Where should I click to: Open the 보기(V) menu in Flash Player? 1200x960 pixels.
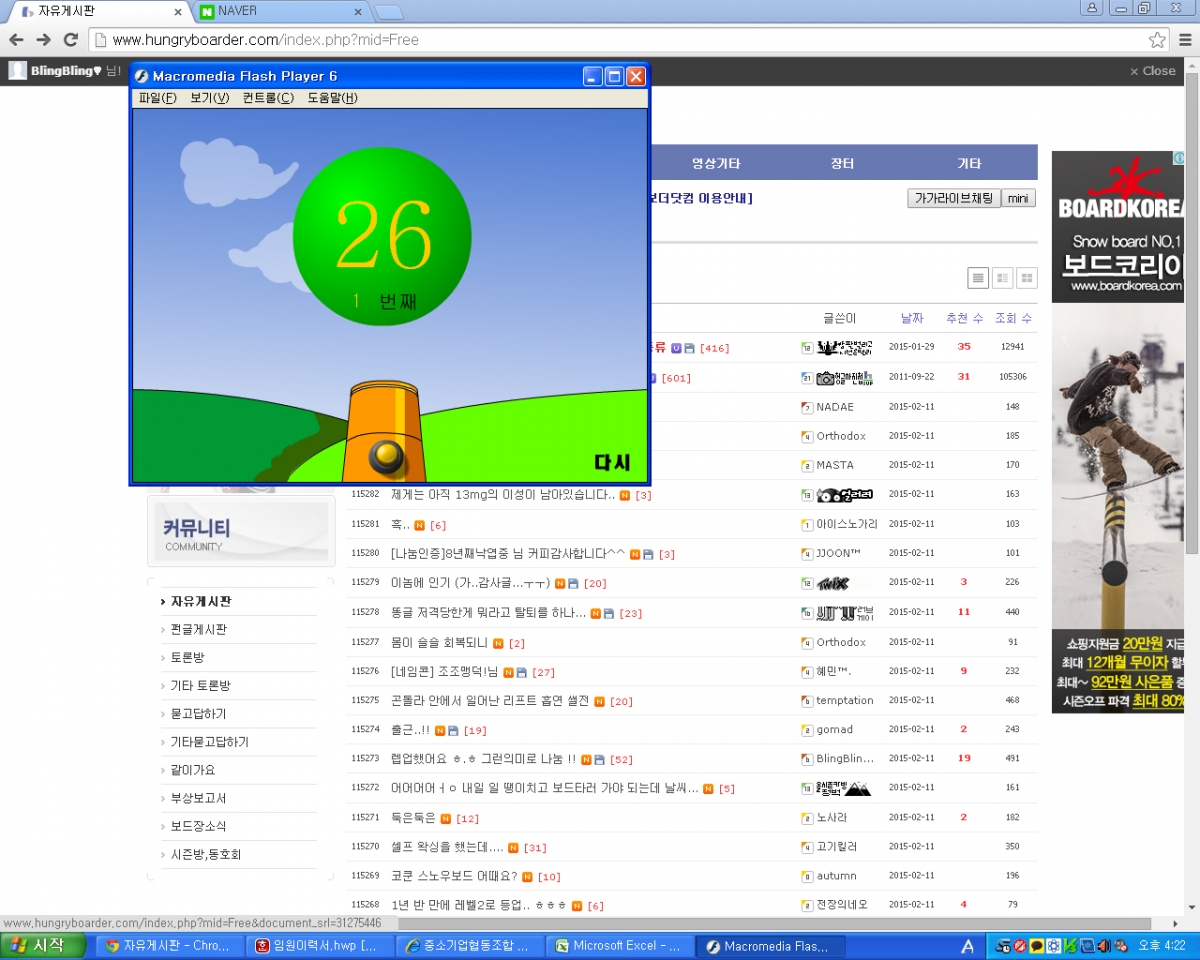209,98
